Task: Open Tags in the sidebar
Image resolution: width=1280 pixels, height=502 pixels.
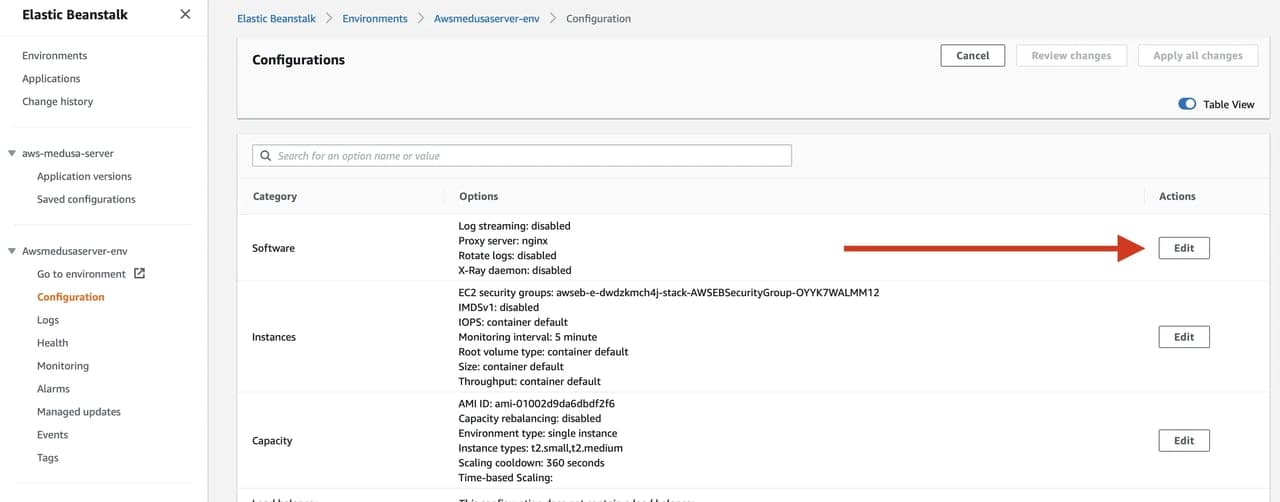Action: click(48, 458)
